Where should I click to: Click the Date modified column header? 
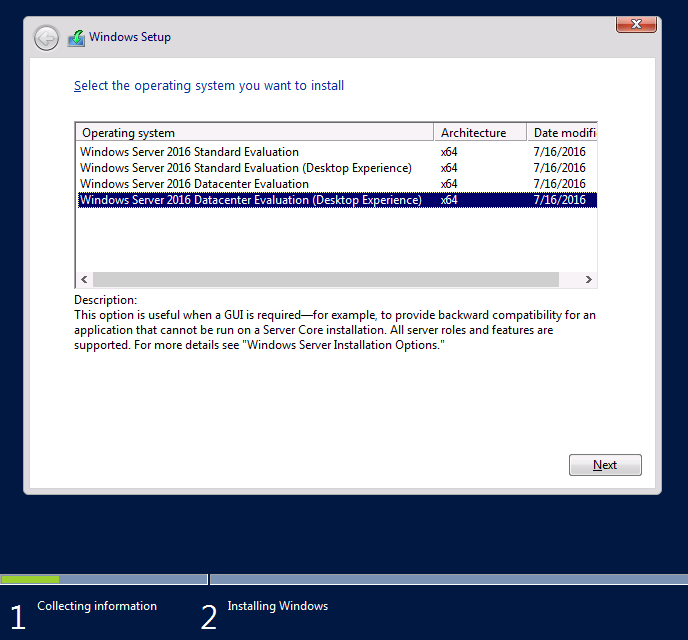[x=562, y=132]
